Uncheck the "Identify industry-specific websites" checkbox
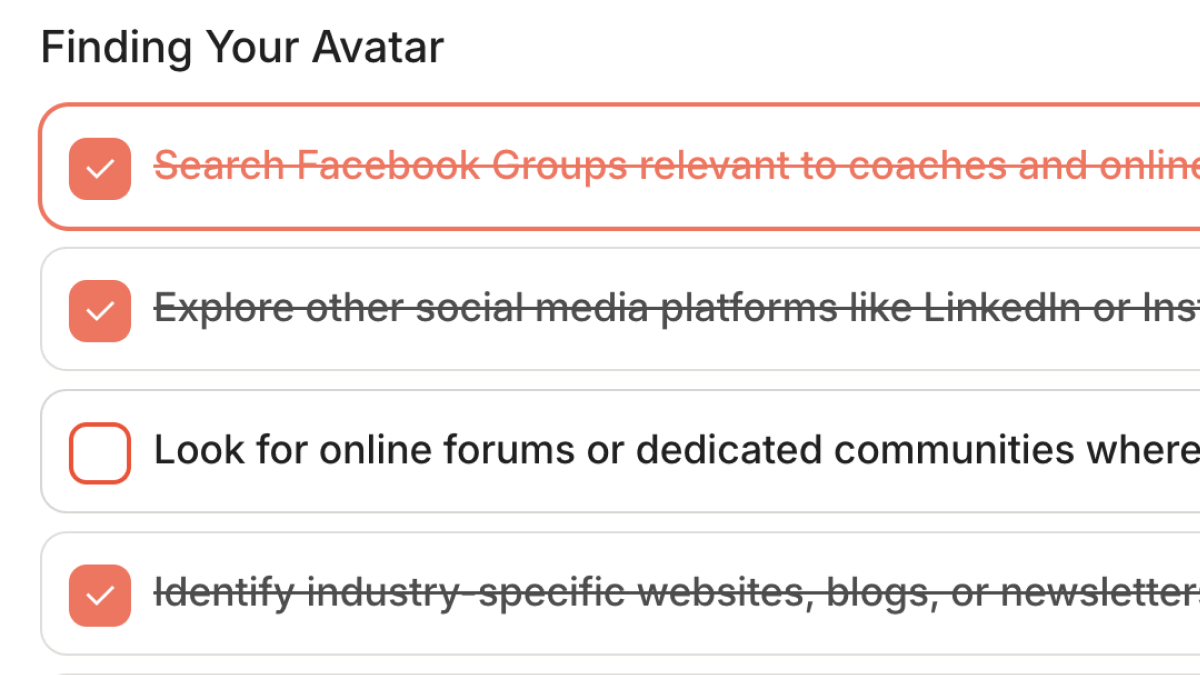Screen dimensions: 1200x675 100,595
